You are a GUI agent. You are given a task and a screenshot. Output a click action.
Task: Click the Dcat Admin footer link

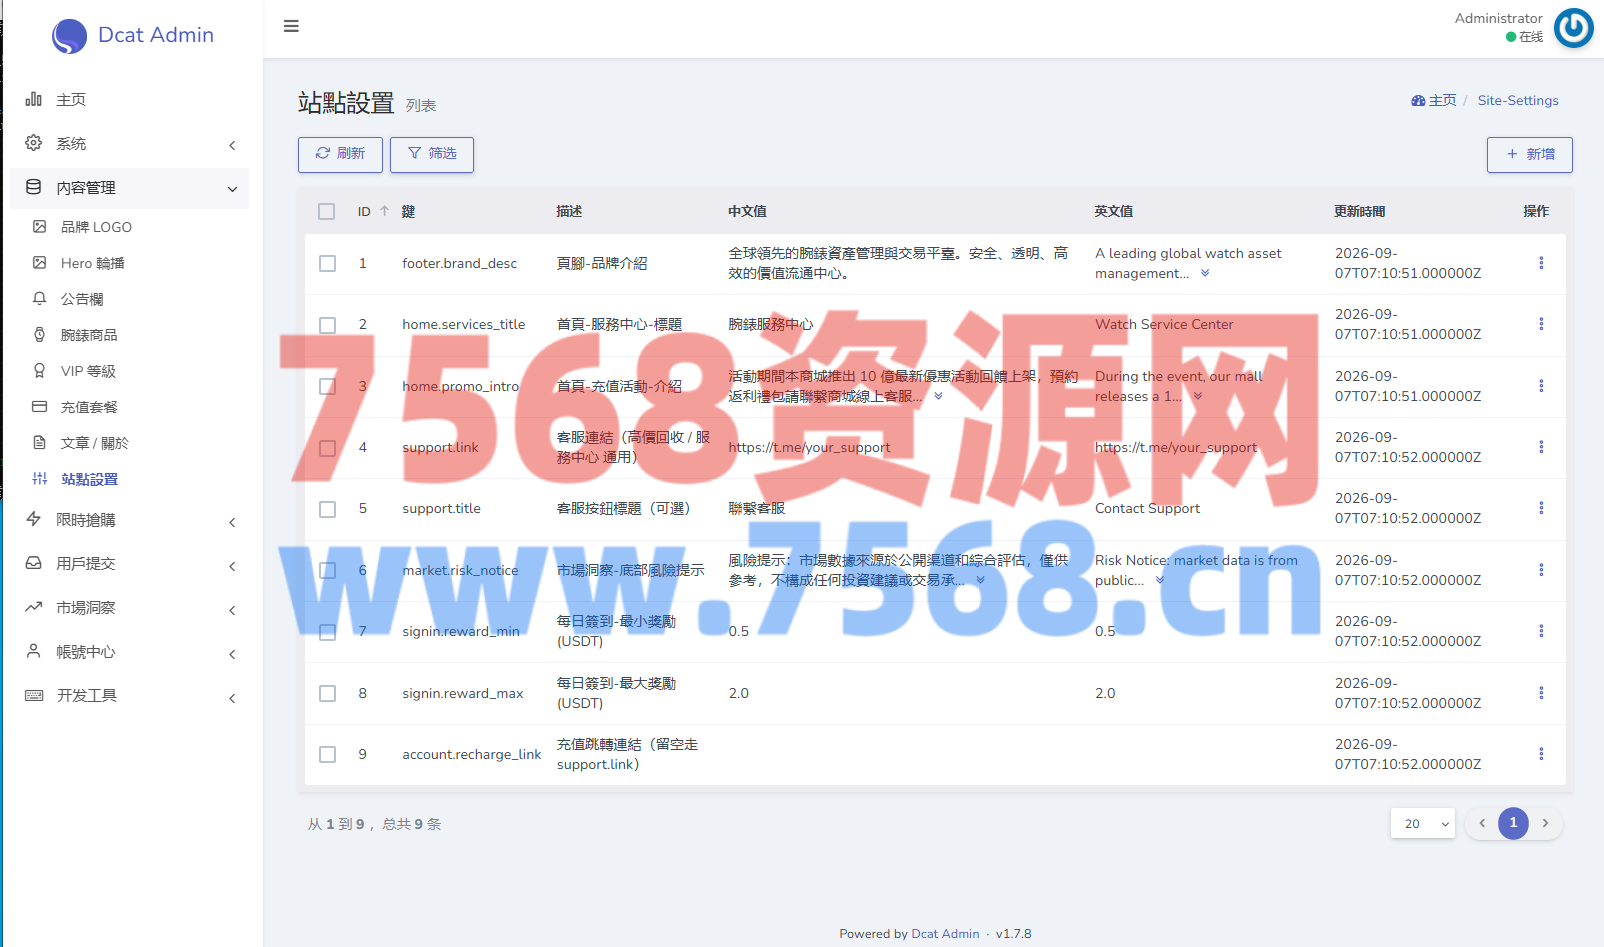pos(945,934)
